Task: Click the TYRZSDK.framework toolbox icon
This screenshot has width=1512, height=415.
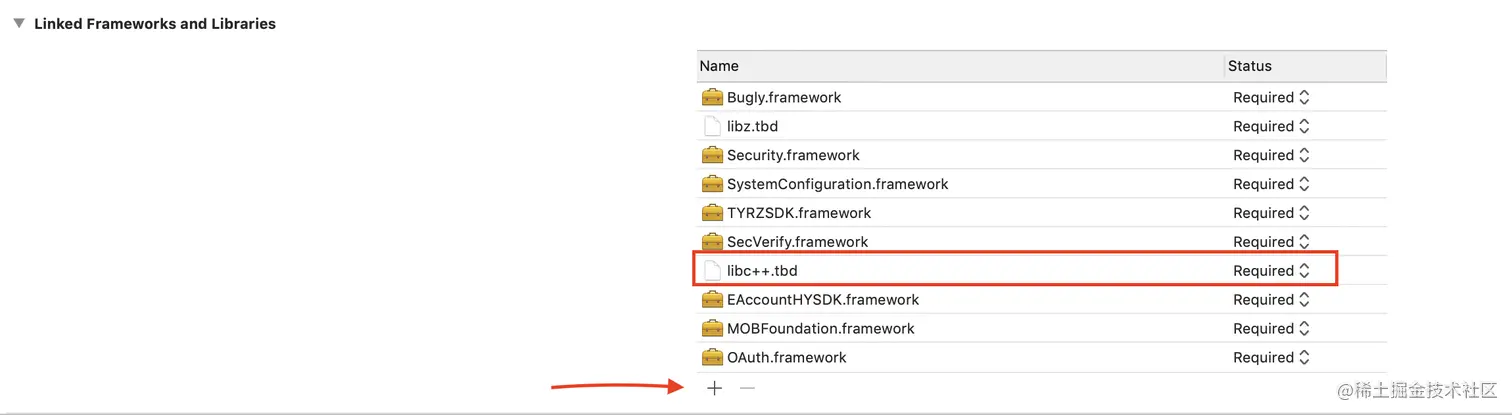Action: [x=712, y=213]
